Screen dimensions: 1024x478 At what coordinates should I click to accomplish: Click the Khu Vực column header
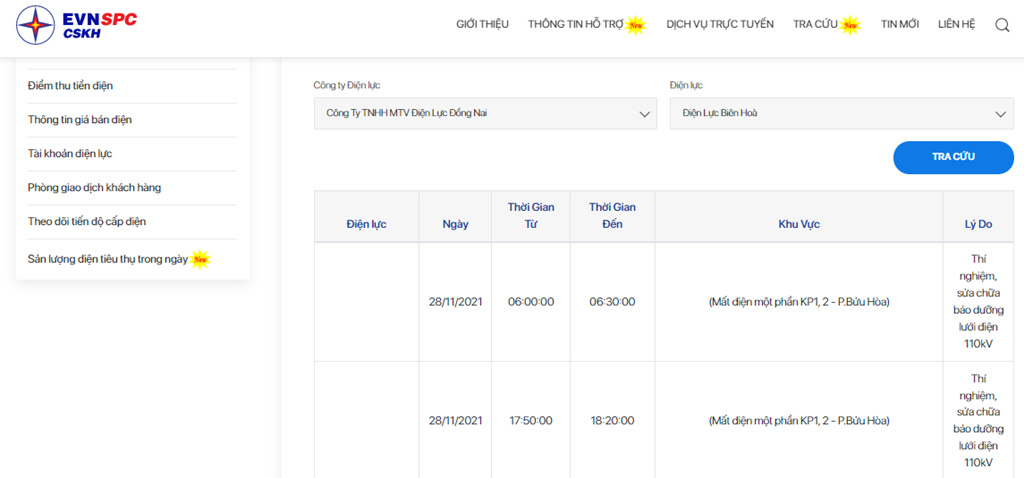coord(799,224)
